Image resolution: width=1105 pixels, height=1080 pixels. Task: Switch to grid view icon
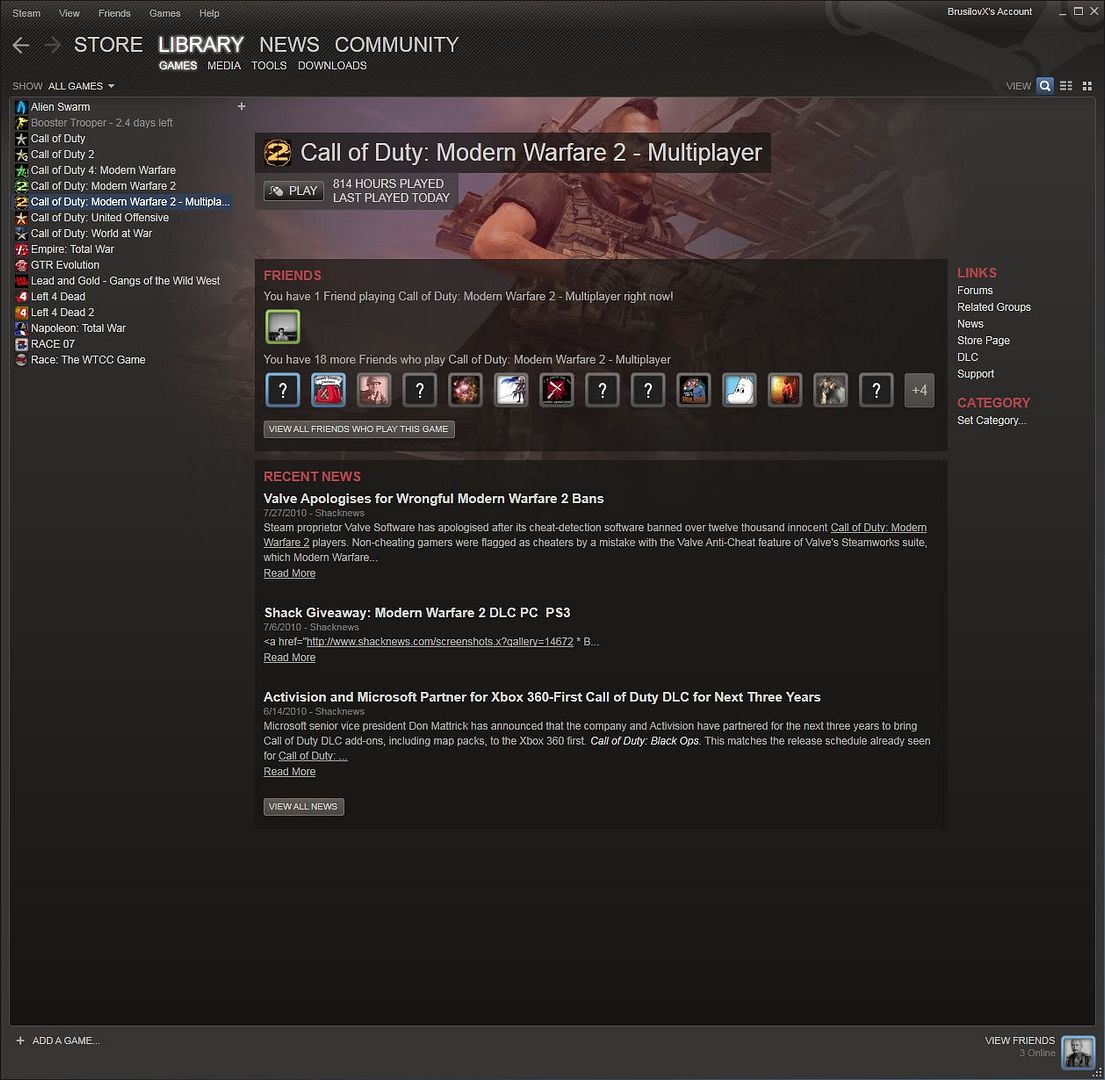[1087, 86]
